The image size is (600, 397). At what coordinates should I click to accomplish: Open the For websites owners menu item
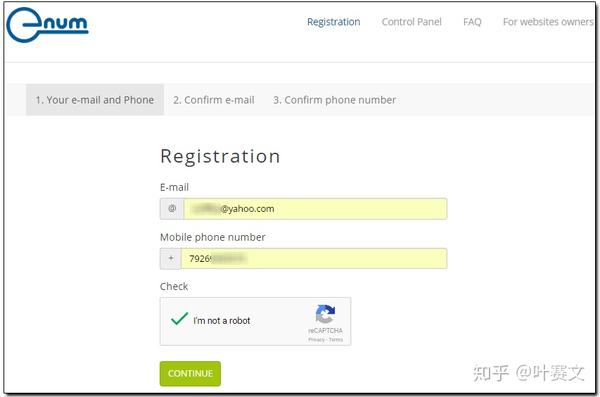(548, 22)
